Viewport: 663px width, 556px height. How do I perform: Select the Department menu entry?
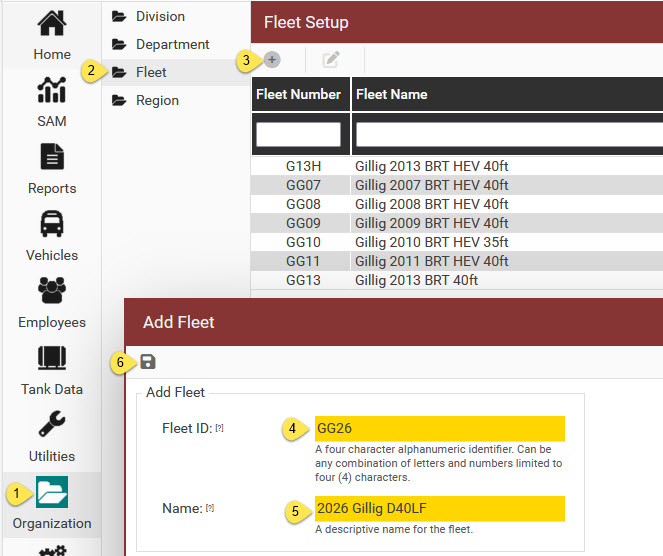point(176,44)
